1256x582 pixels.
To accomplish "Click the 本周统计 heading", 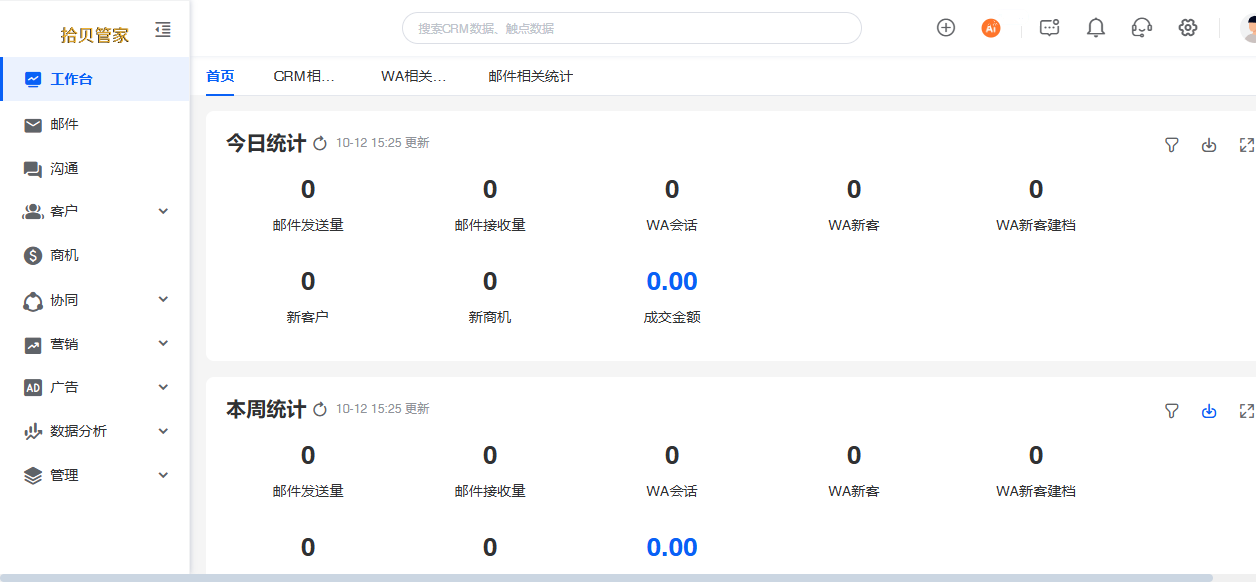I will [x=266, y=410].
